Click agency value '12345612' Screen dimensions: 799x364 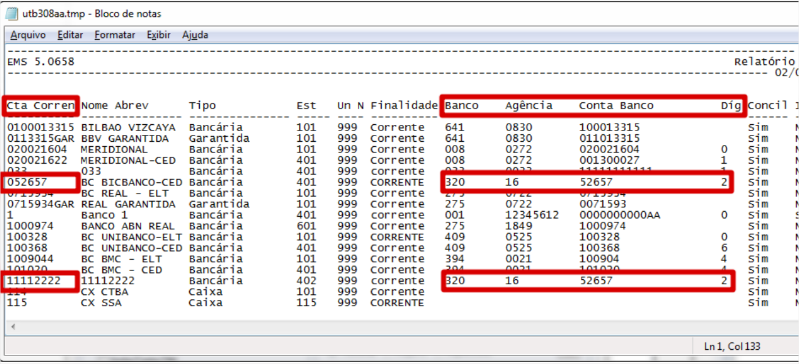point(532,215)
